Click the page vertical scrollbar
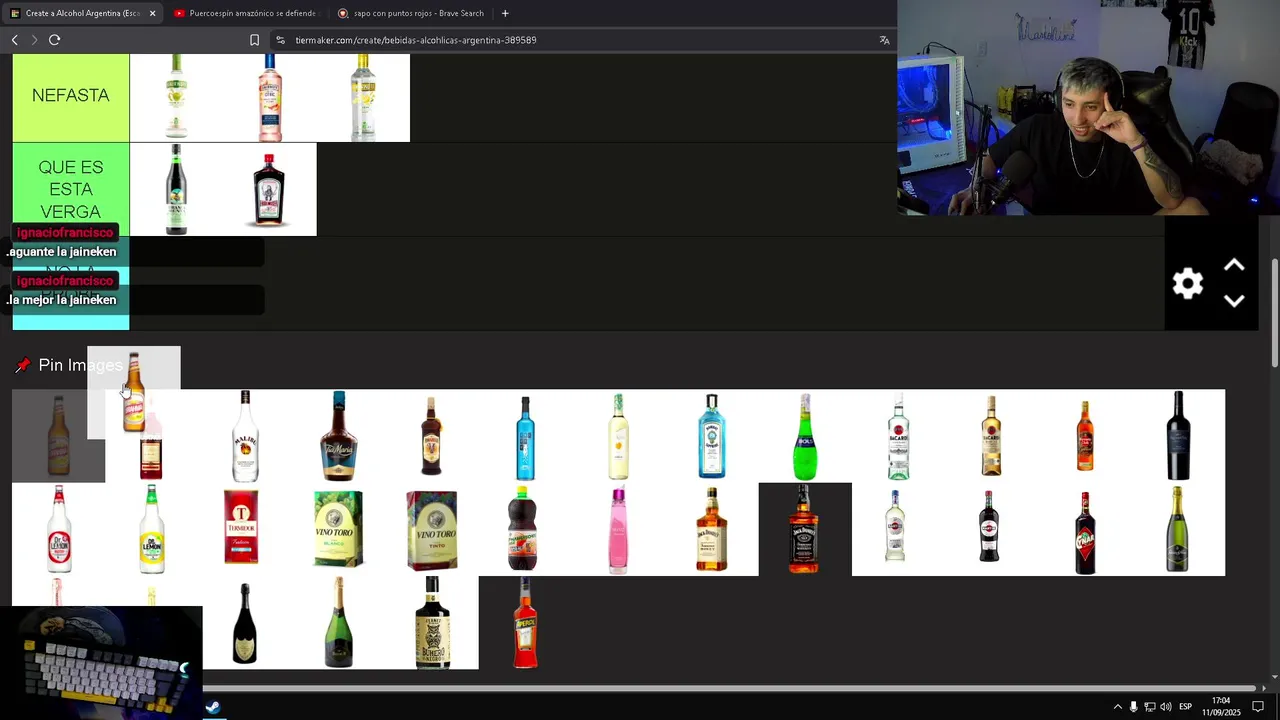 1274,313
